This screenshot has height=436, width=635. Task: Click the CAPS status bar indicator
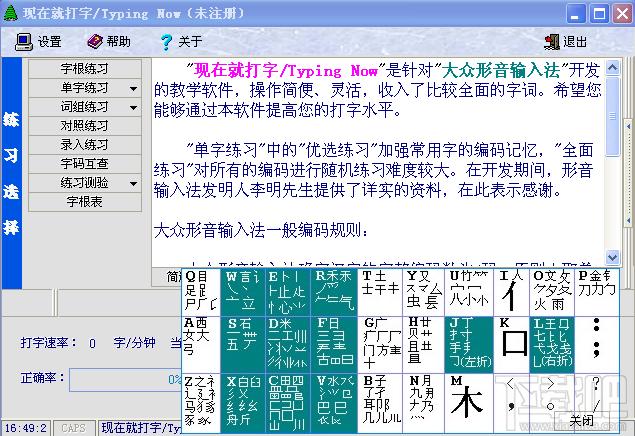[x=73, y=428]
